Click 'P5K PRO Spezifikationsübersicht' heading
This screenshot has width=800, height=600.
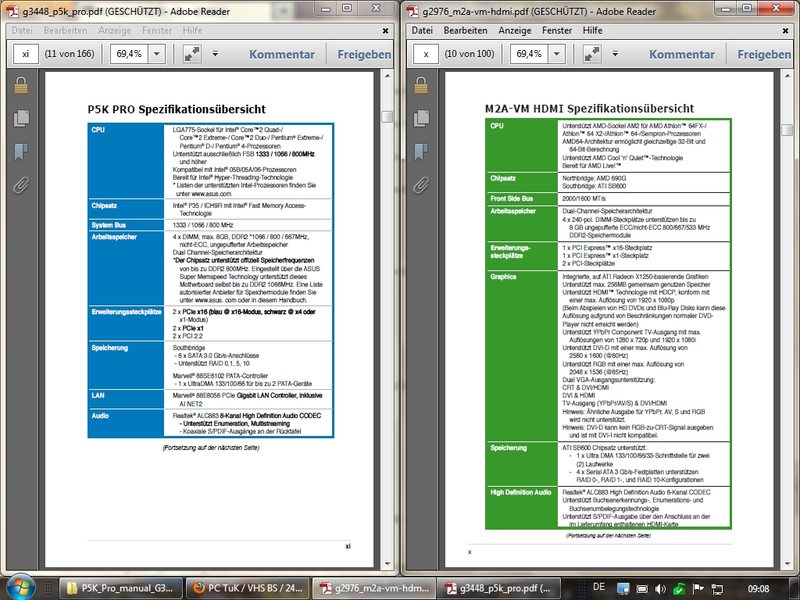click(177, 109)
